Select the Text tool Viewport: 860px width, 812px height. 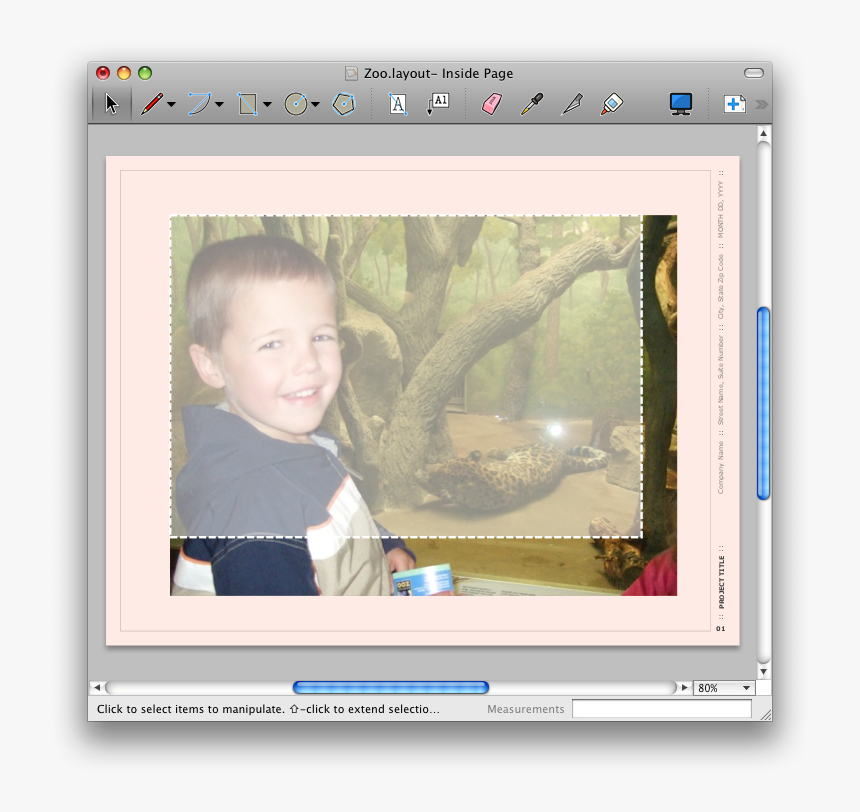click(x=398, y=104)
